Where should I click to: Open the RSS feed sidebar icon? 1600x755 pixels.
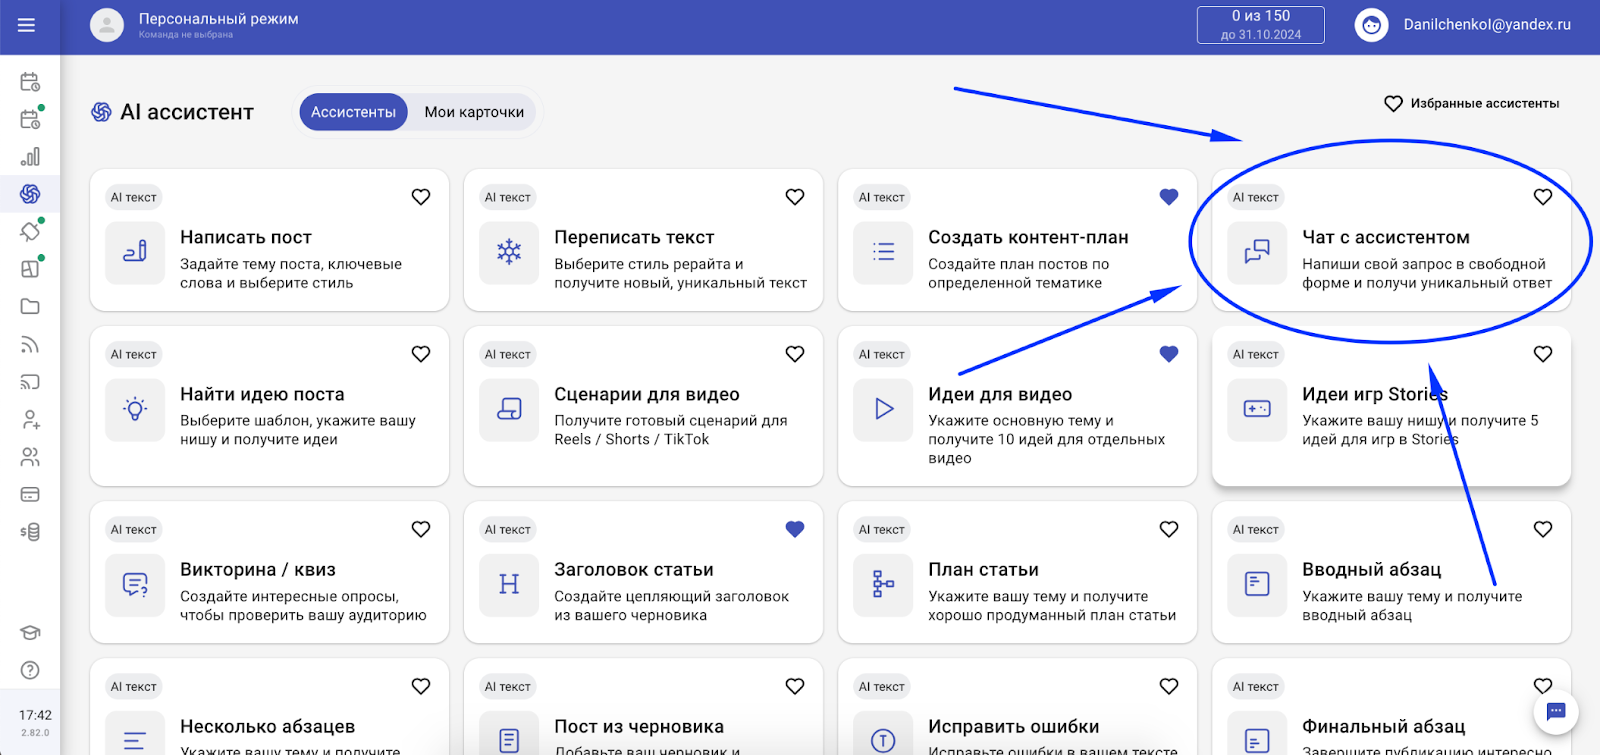[x=30, y=345]
